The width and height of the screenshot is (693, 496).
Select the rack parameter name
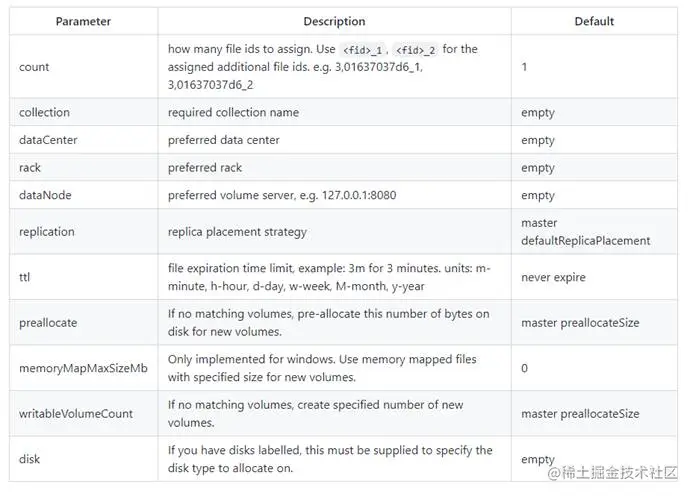[x=31, y=167]
